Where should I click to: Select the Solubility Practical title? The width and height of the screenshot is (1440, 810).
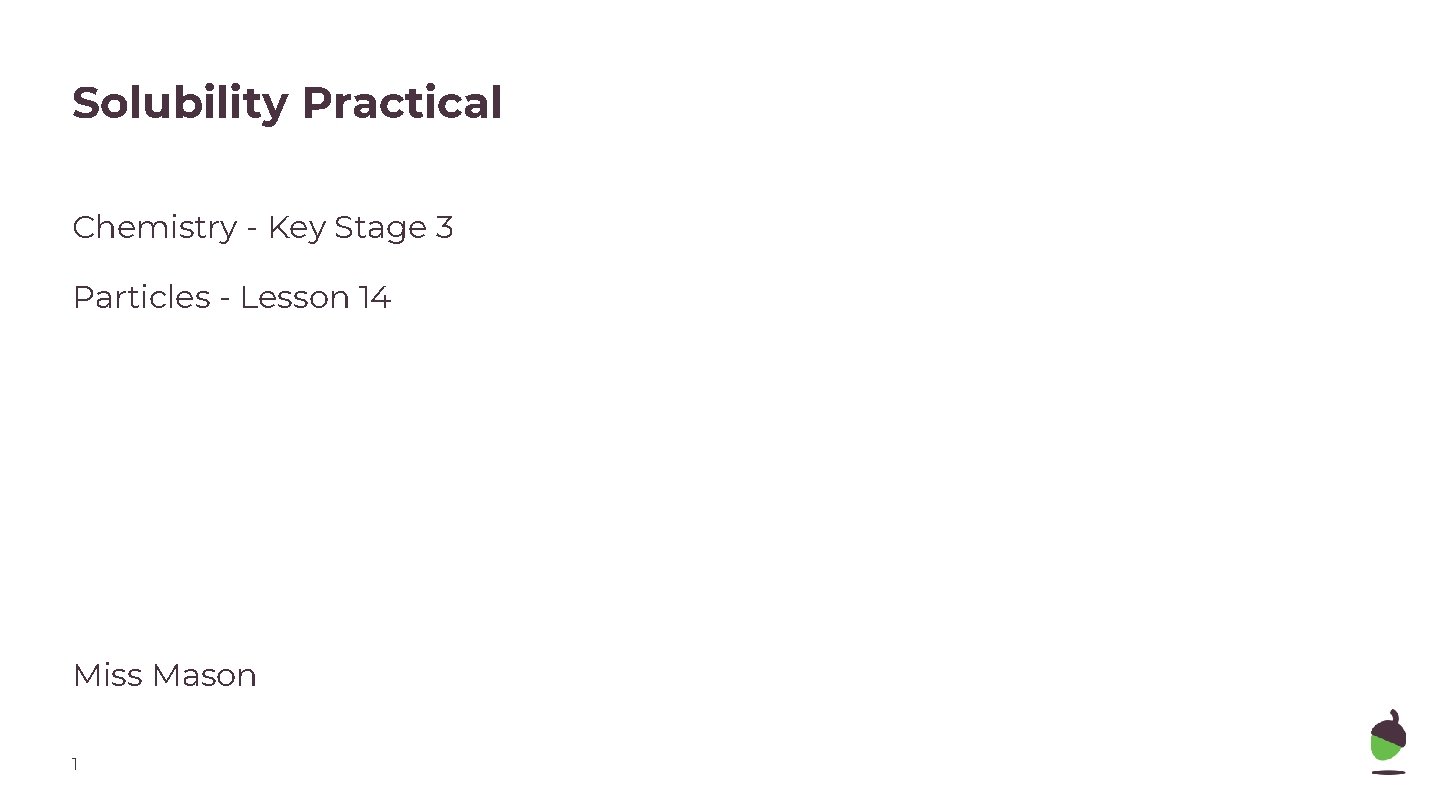click(287, 103)
